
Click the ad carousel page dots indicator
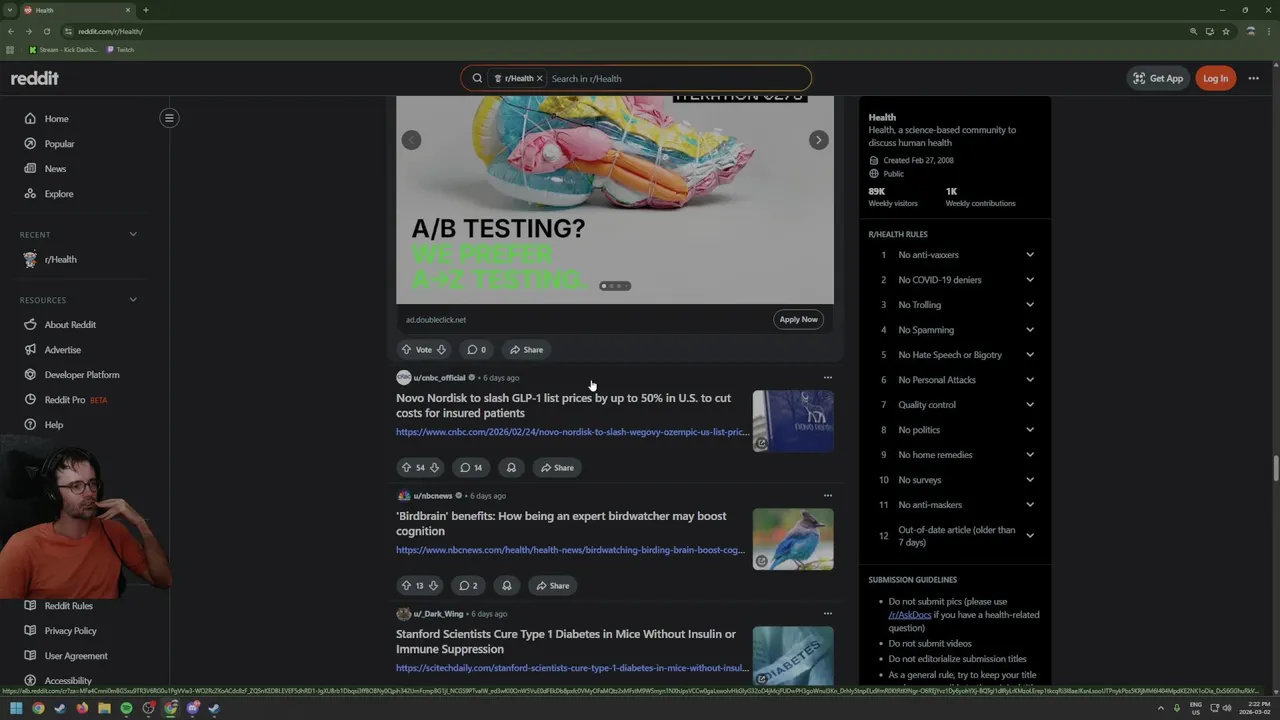coord(615,286)
